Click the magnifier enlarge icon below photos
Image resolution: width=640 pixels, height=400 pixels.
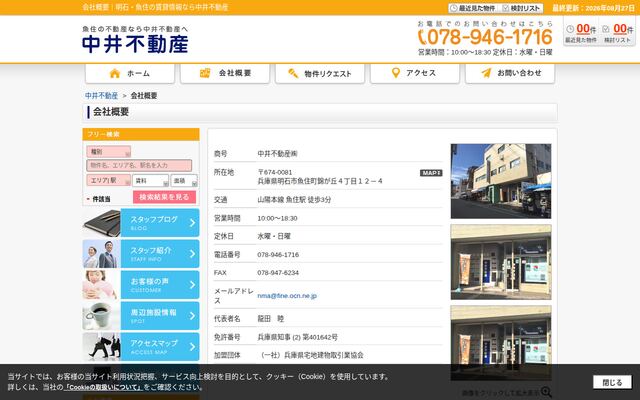[x=546, y=393]
